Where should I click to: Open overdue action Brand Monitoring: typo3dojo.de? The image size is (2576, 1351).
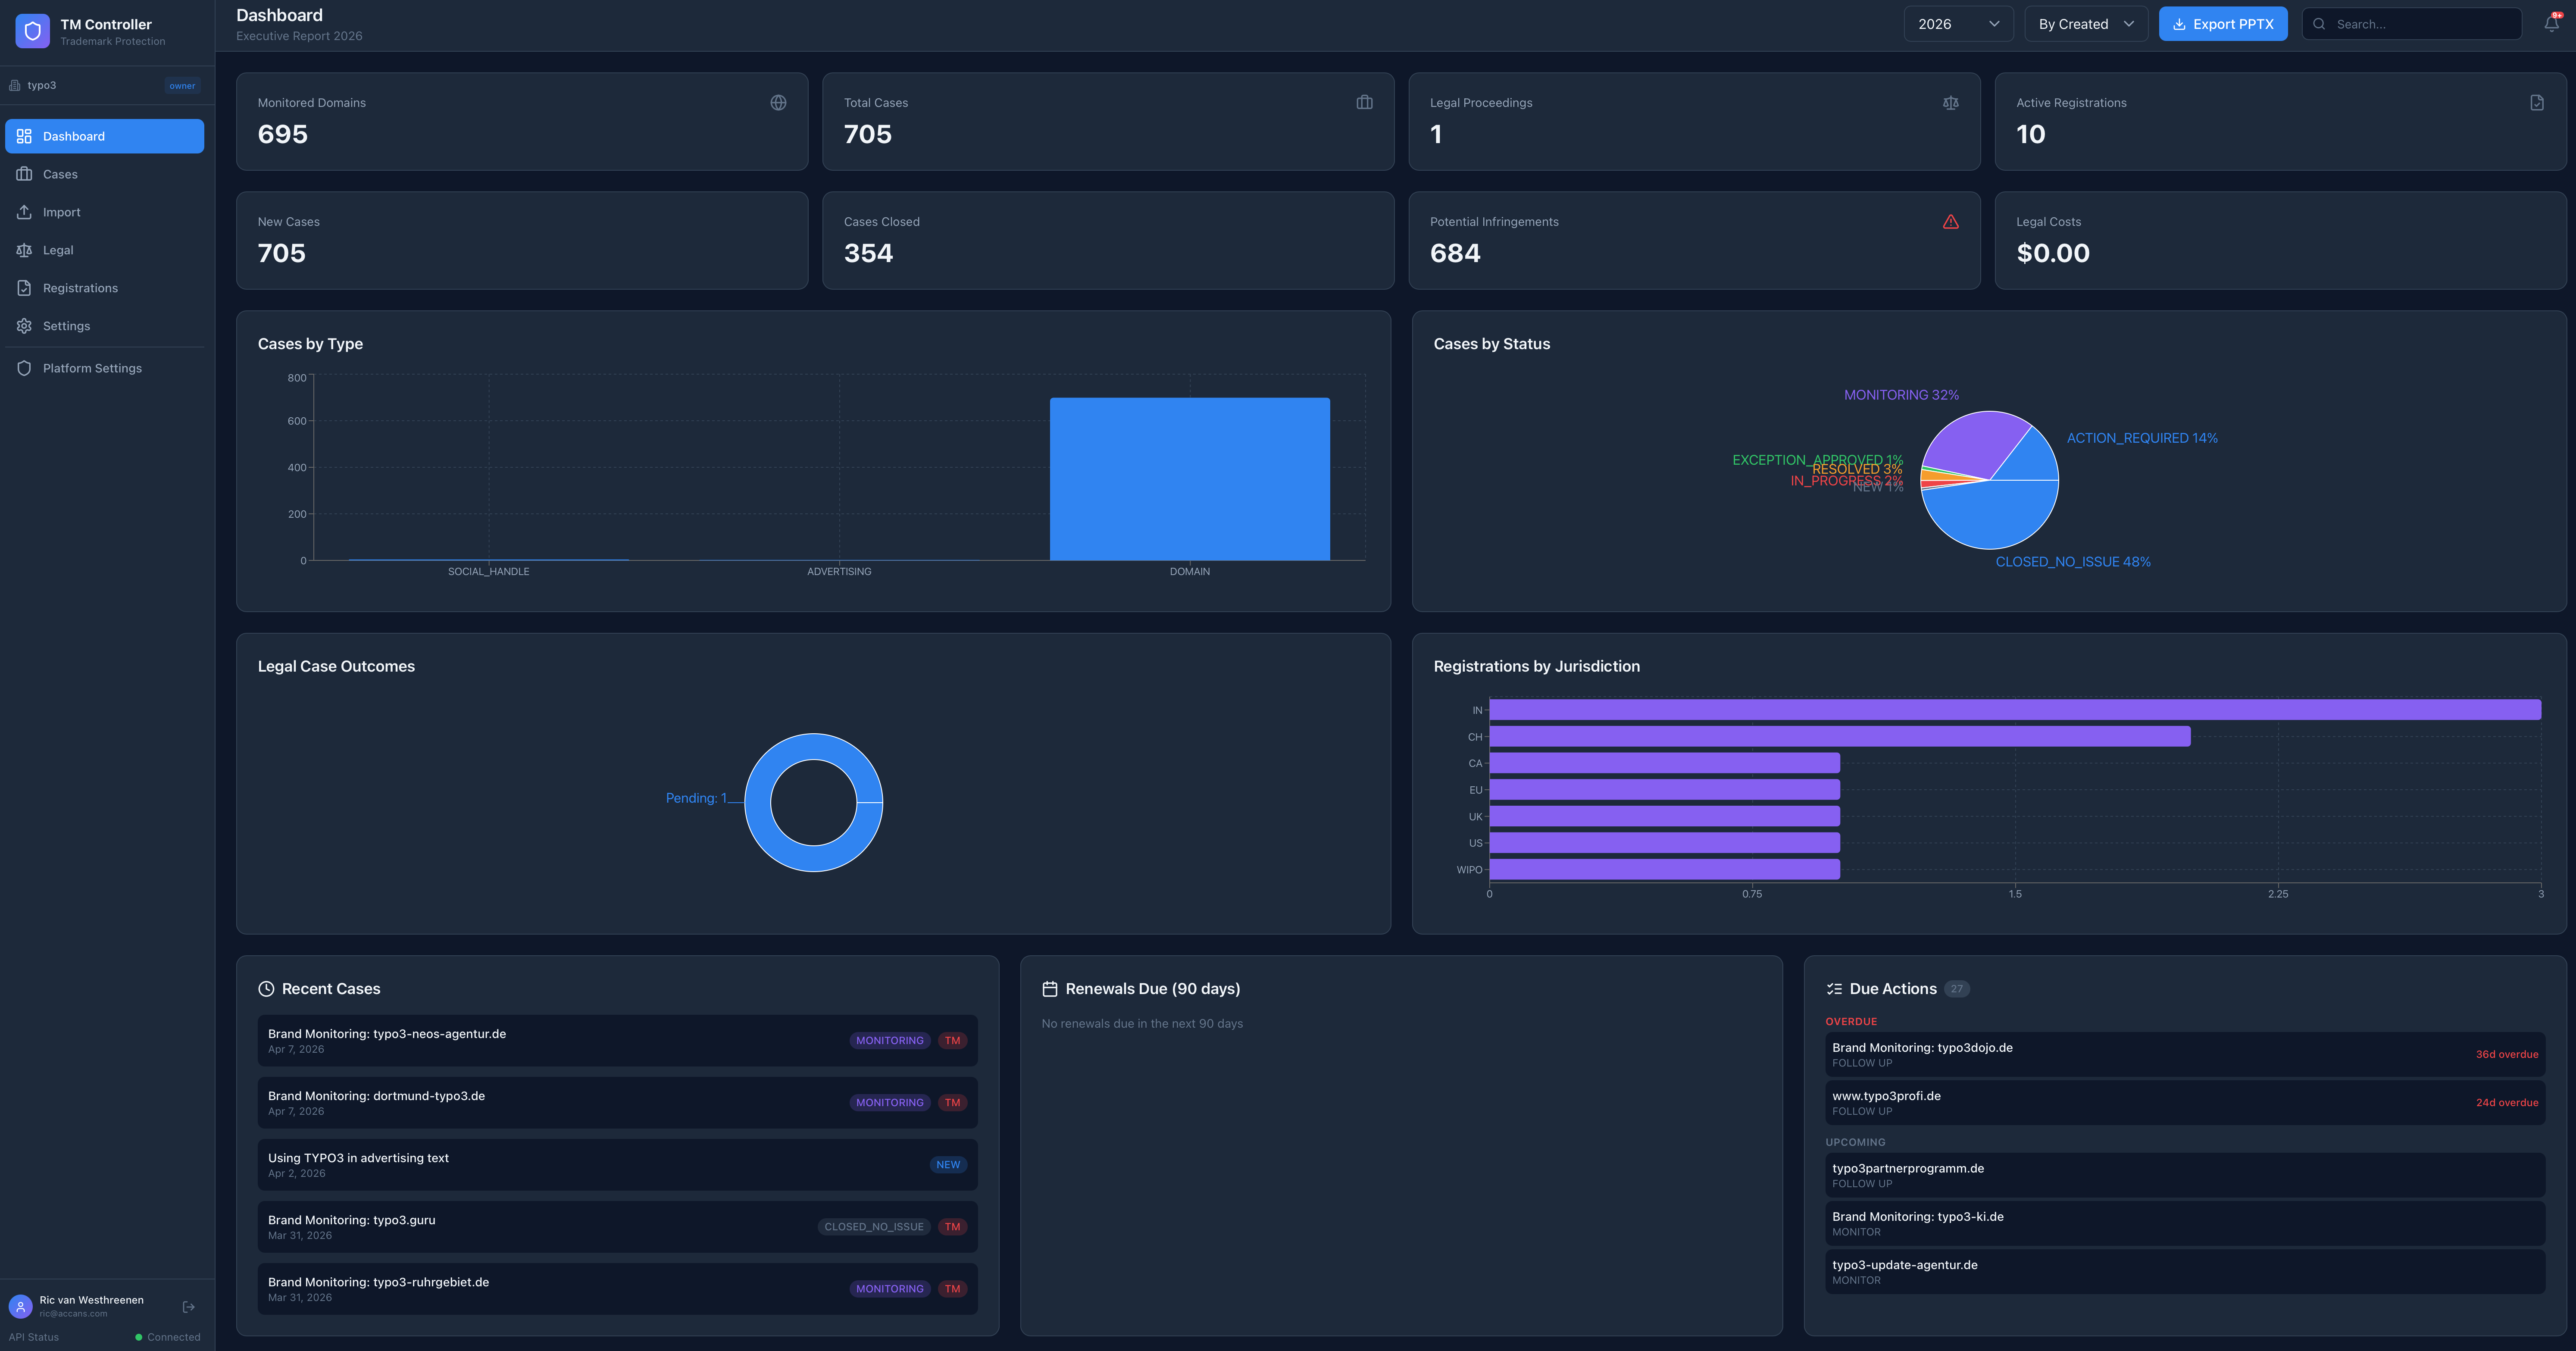(x=2185, y=1055)
